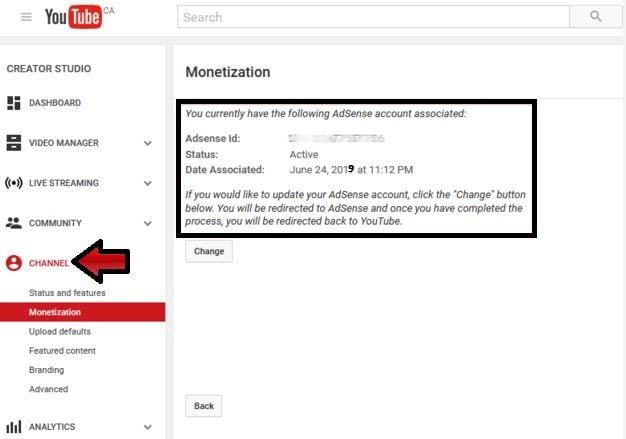
Task: Select the CHANNEL section label
Action: coord(49,263)
